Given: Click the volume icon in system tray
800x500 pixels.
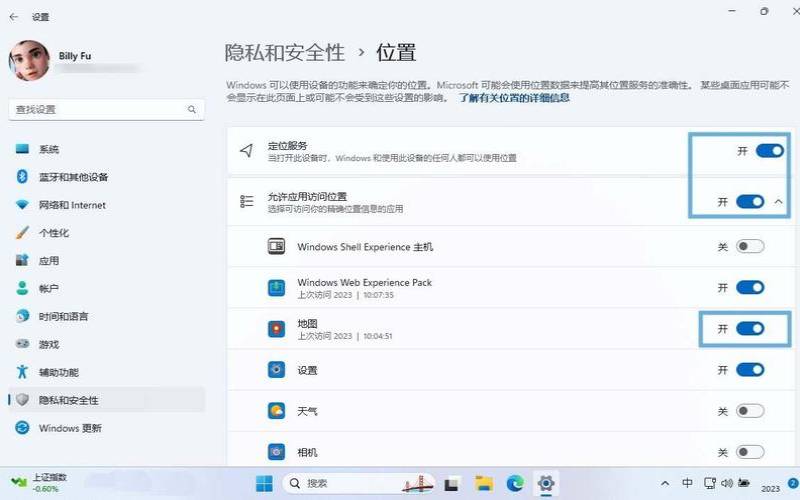Looking at the screenshot, I should point(727,483).
